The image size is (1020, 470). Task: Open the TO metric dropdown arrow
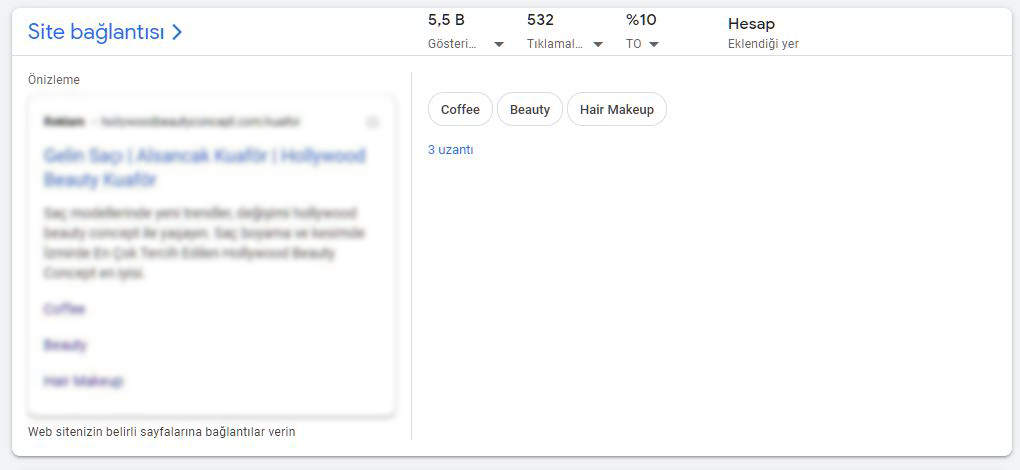654,44
